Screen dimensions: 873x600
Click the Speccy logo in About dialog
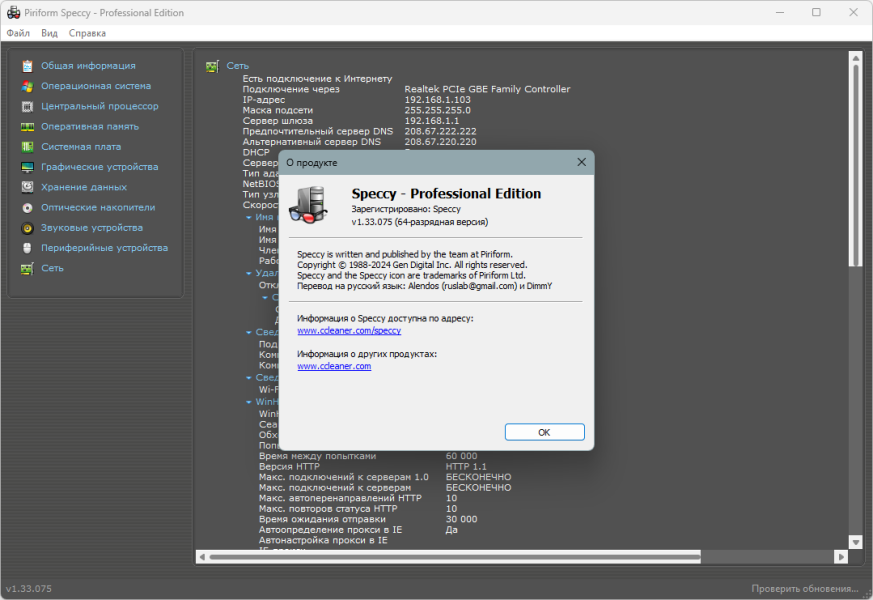pyautogui.click(x=308, y=205)
